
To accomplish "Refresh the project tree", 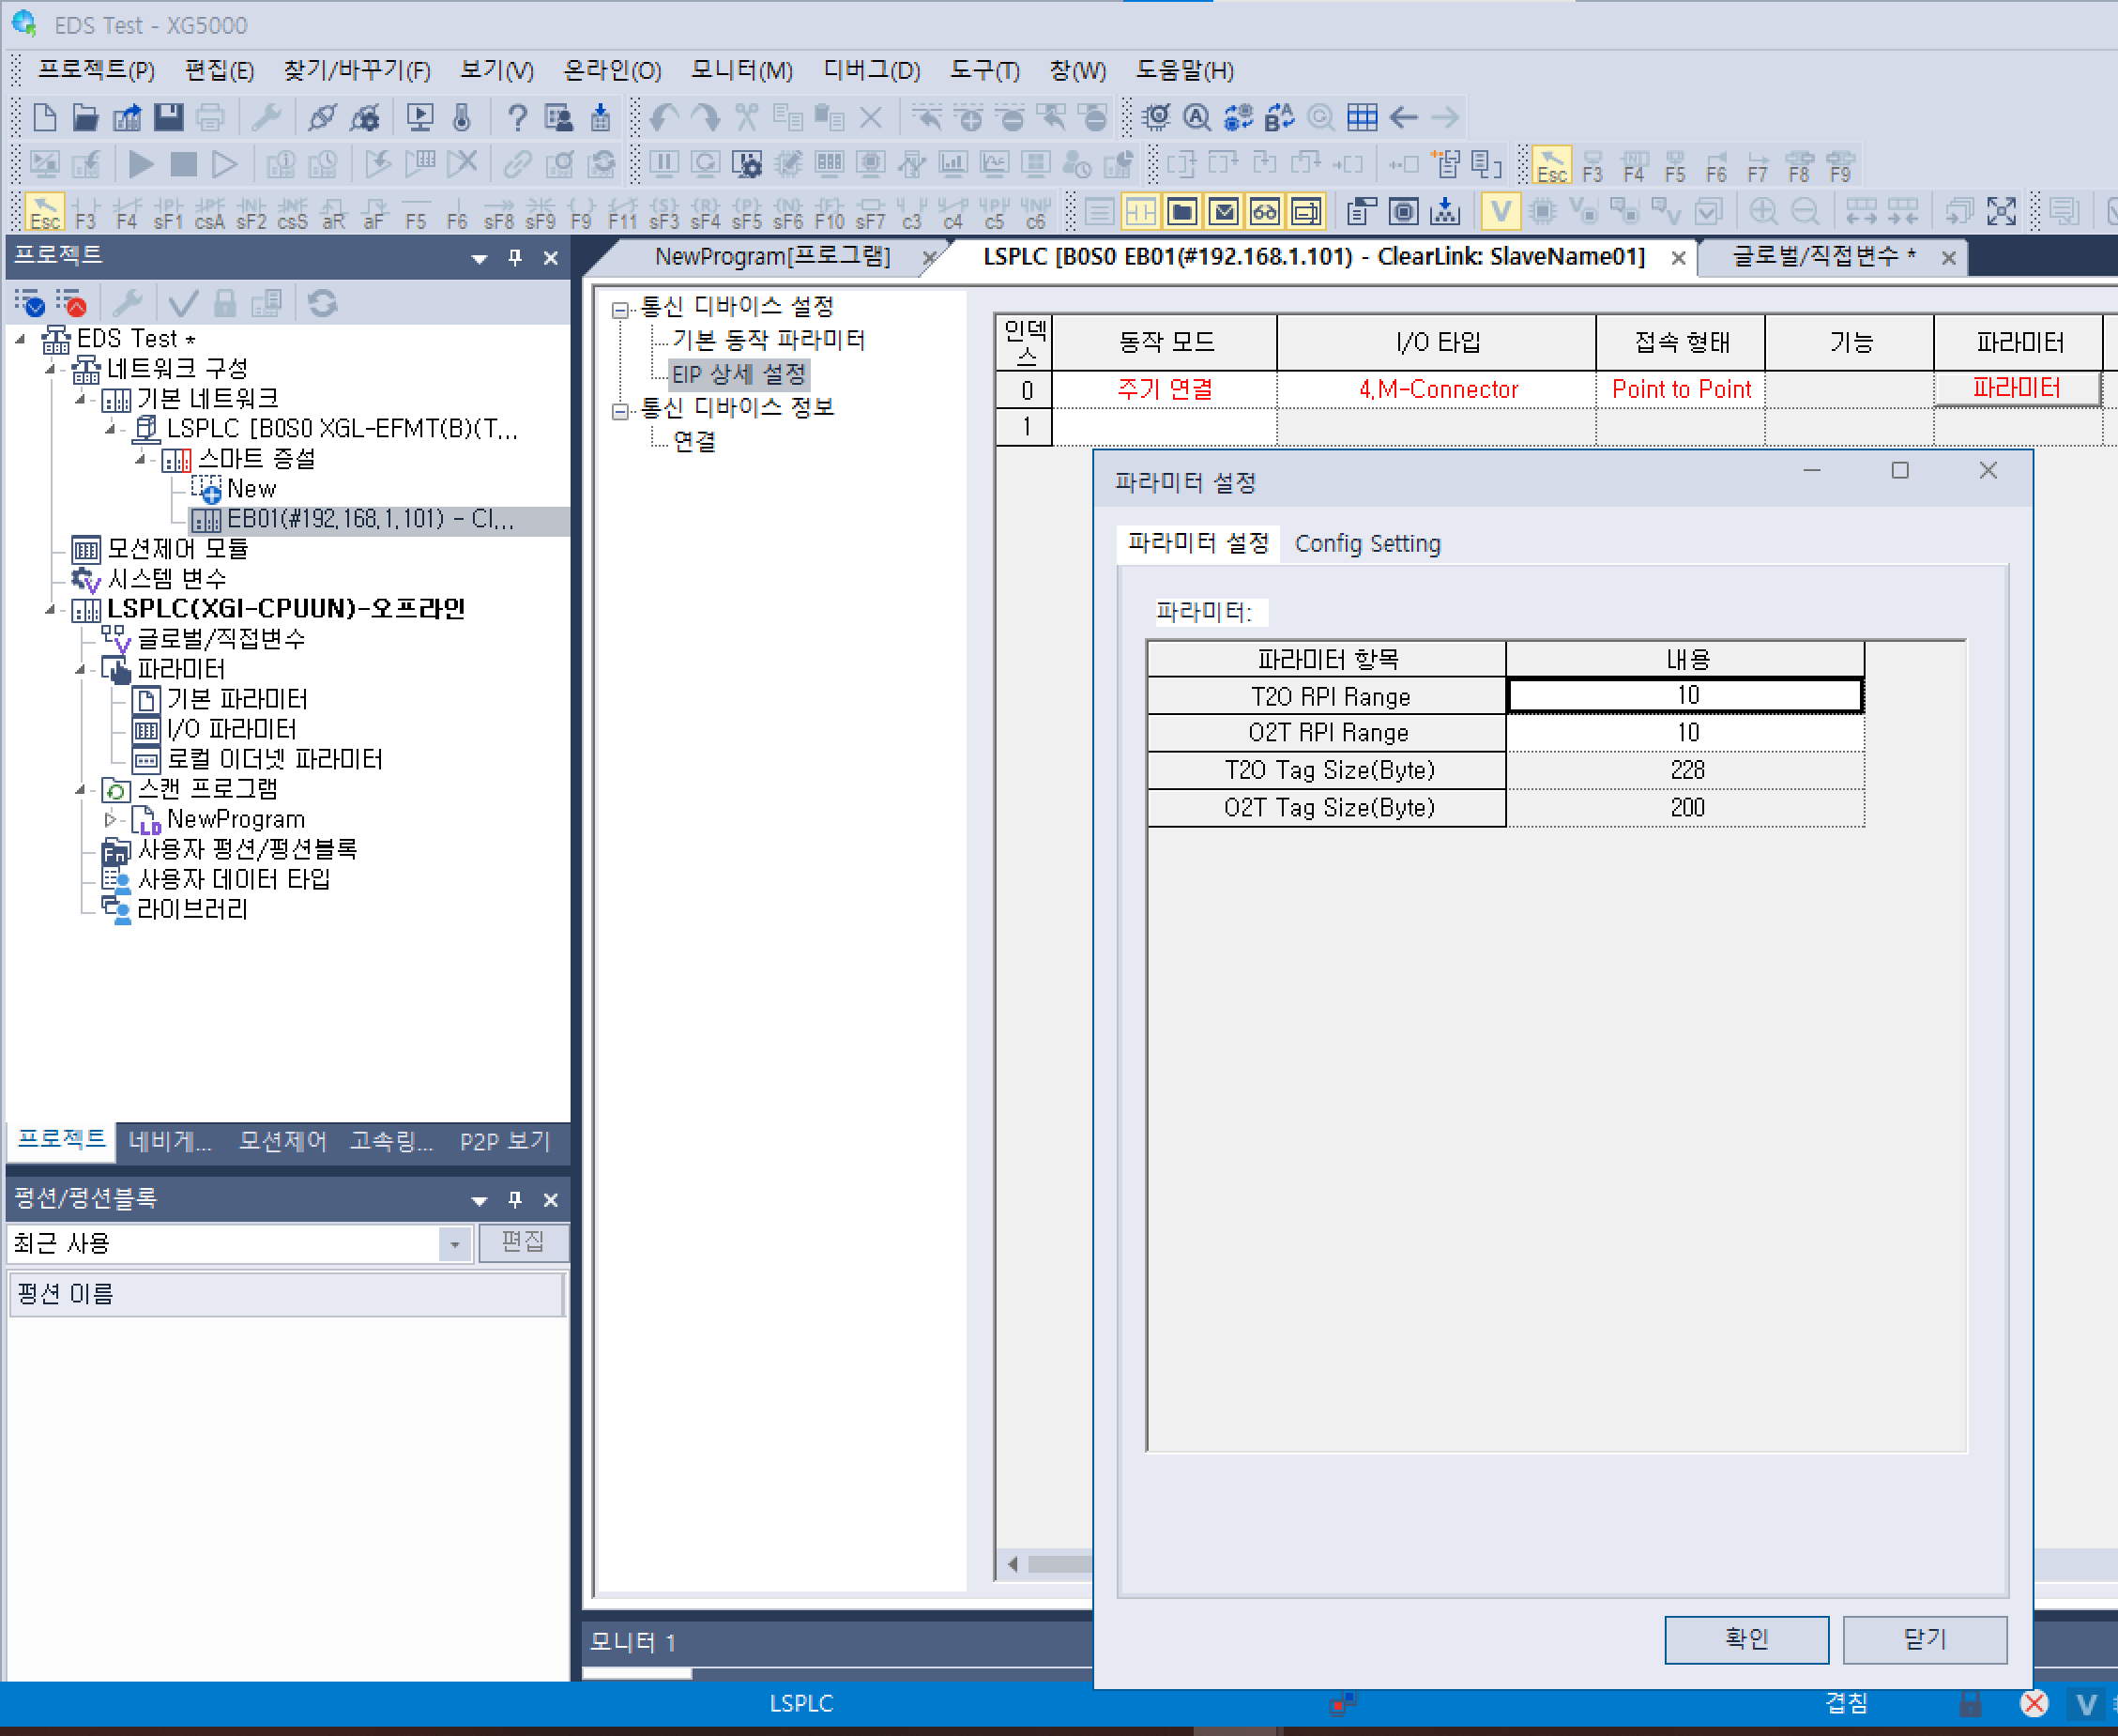I will (x=322, y=302).
